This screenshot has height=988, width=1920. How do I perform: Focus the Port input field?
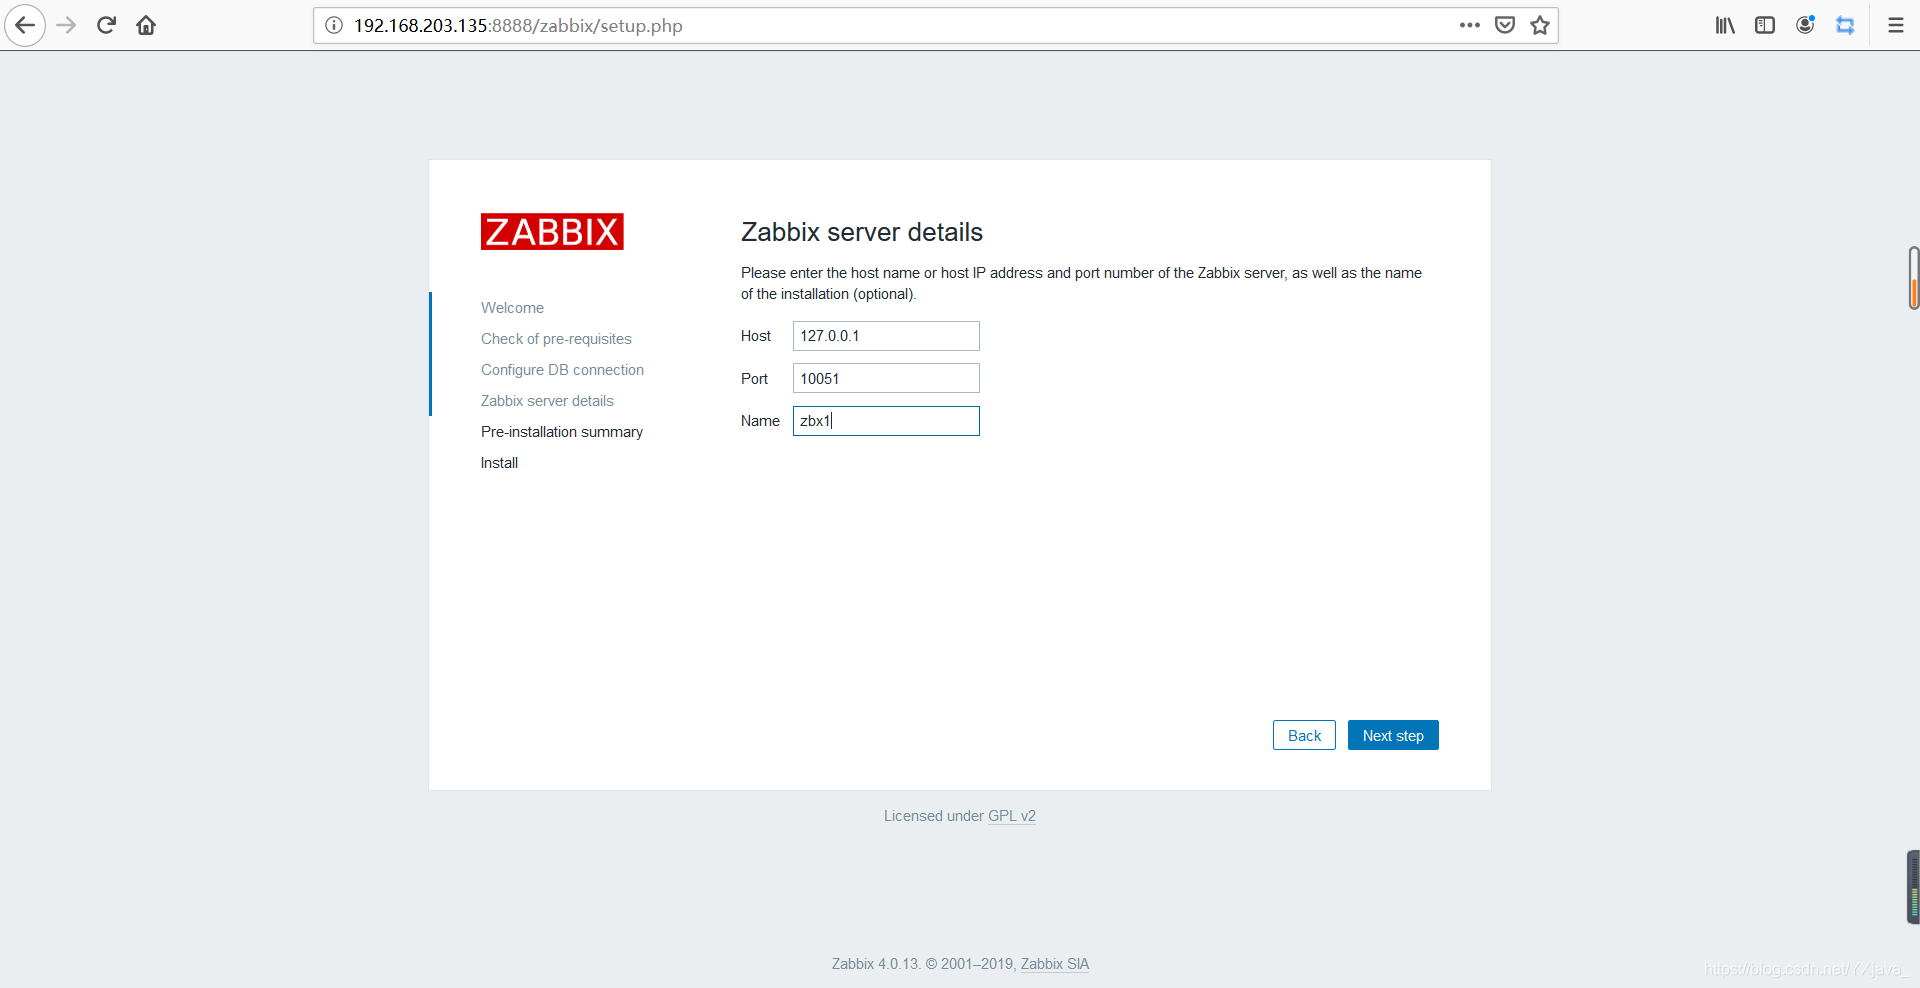[886, 378]
